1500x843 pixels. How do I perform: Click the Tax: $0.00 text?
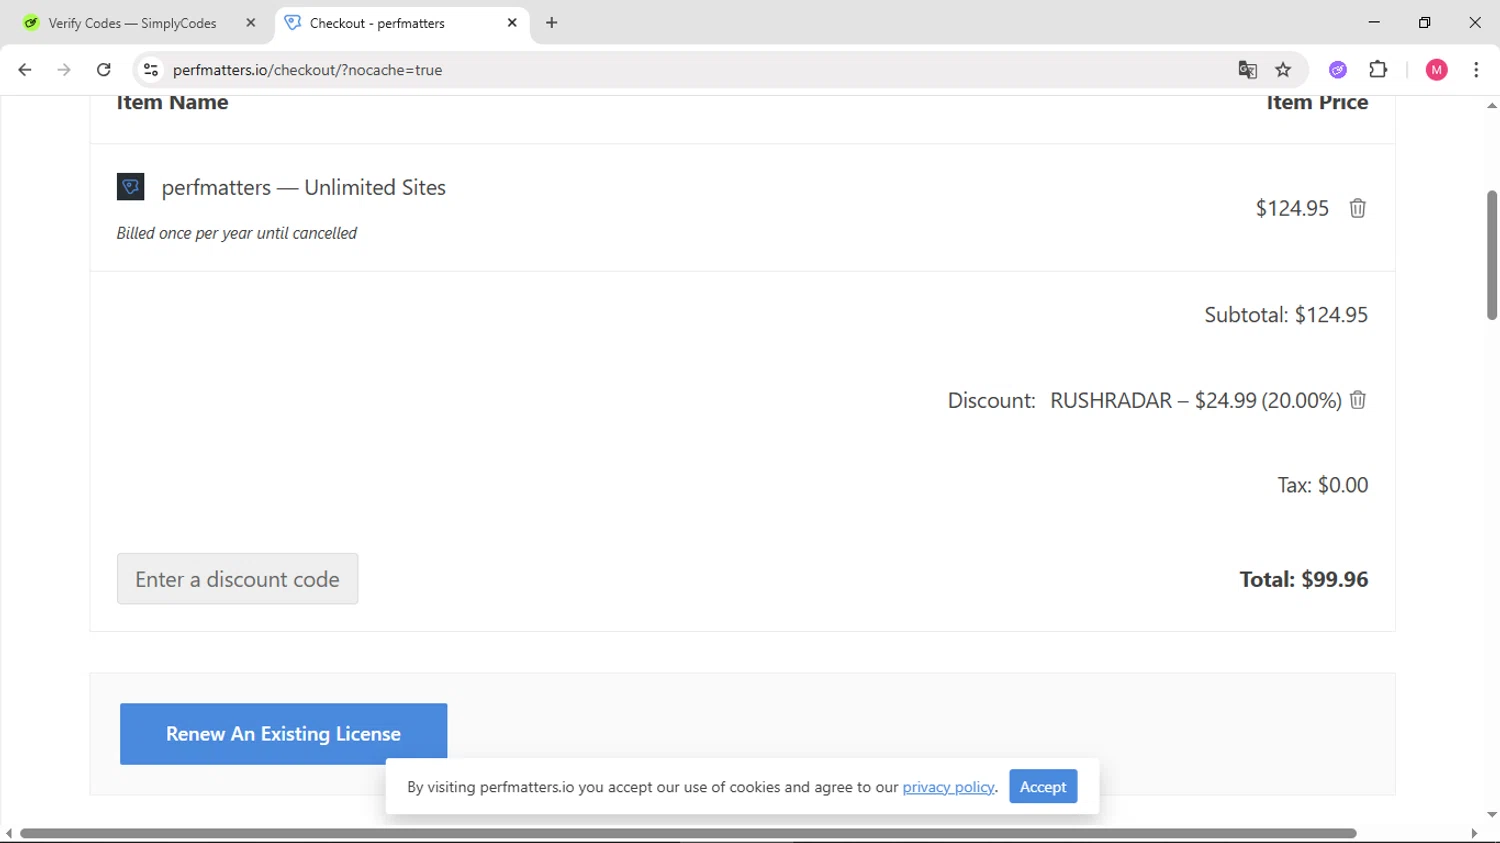(1323, 485)
